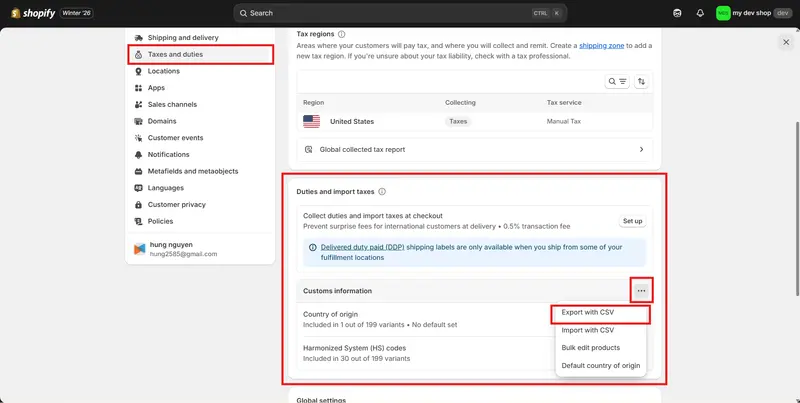The image size is (800, 403).
Task: Focus the top Search bar
Action: point(400,13)
